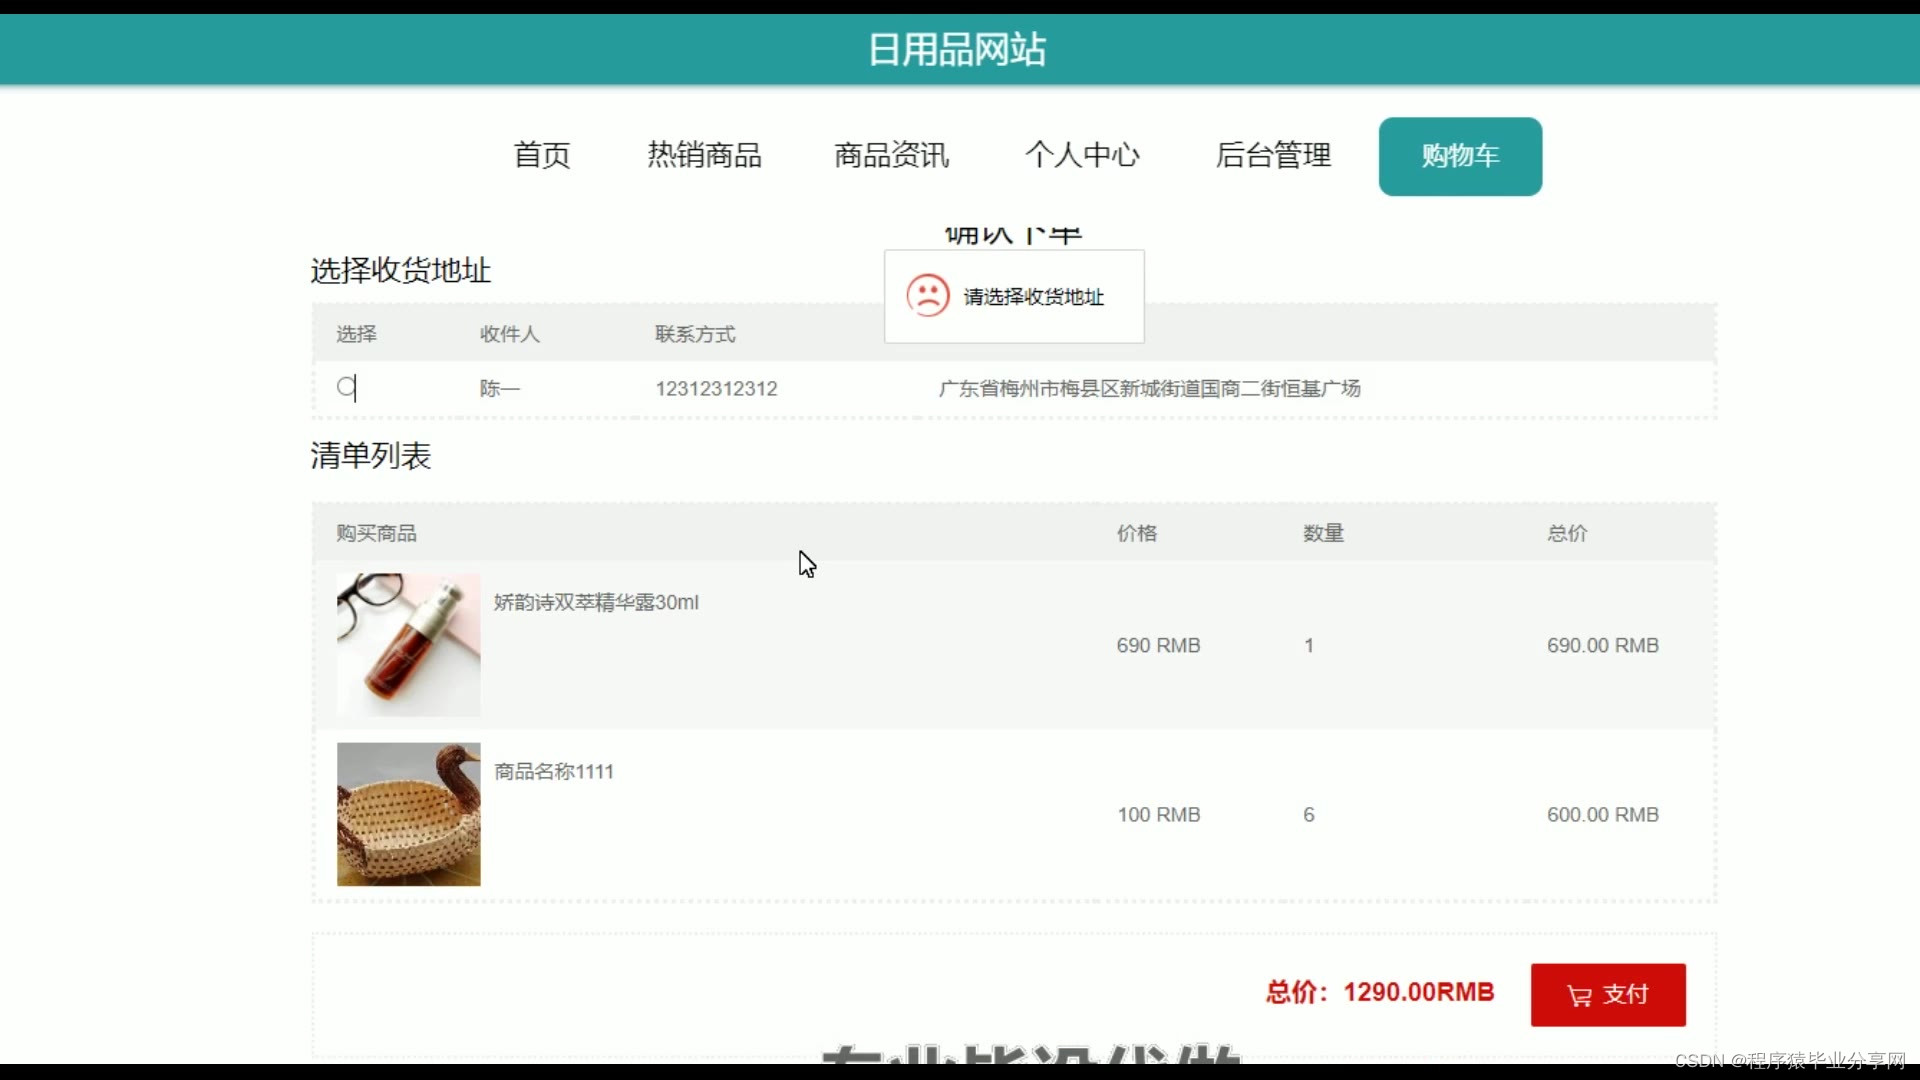Click the sad face alert icon

(x=927, y=296)
